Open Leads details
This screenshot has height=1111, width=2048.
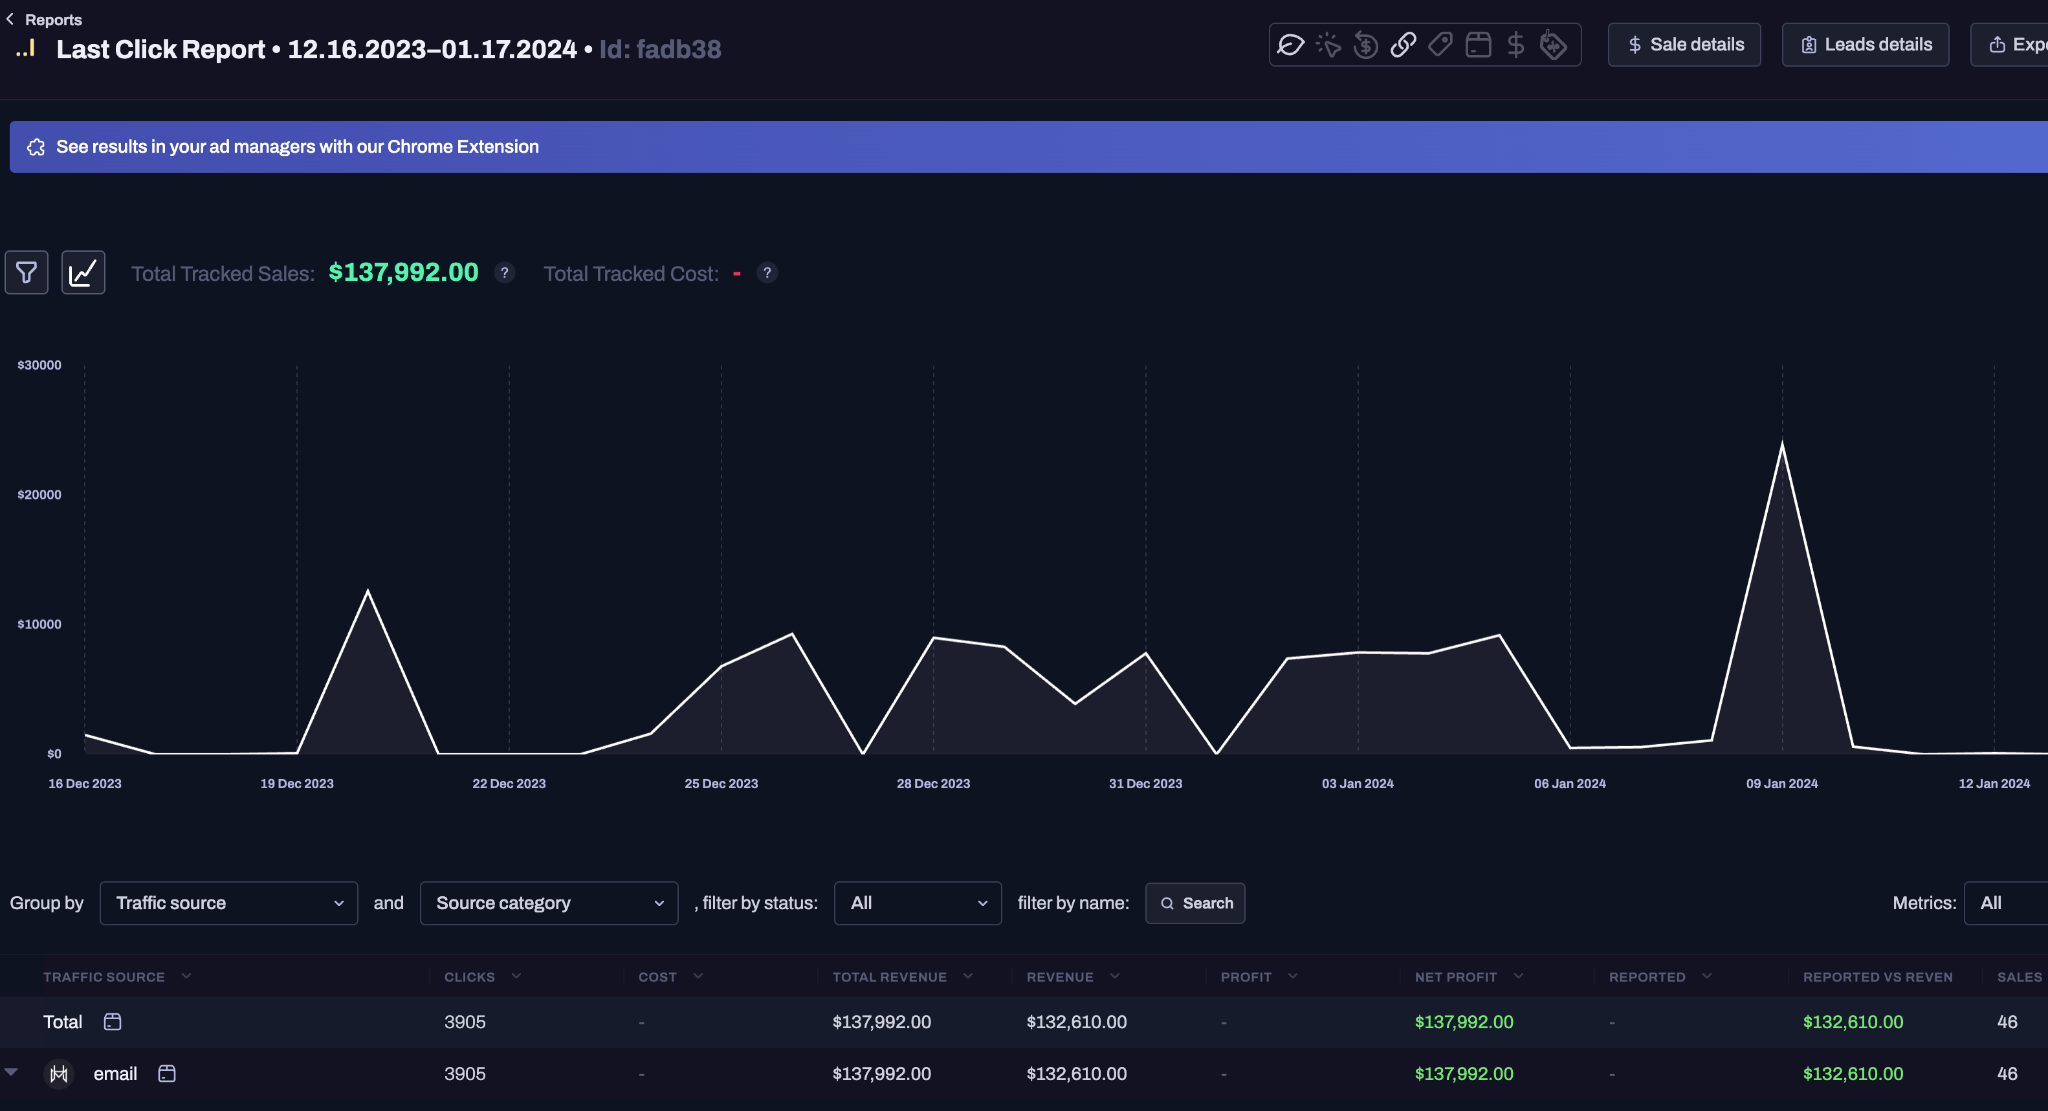tap(1865, 45)
